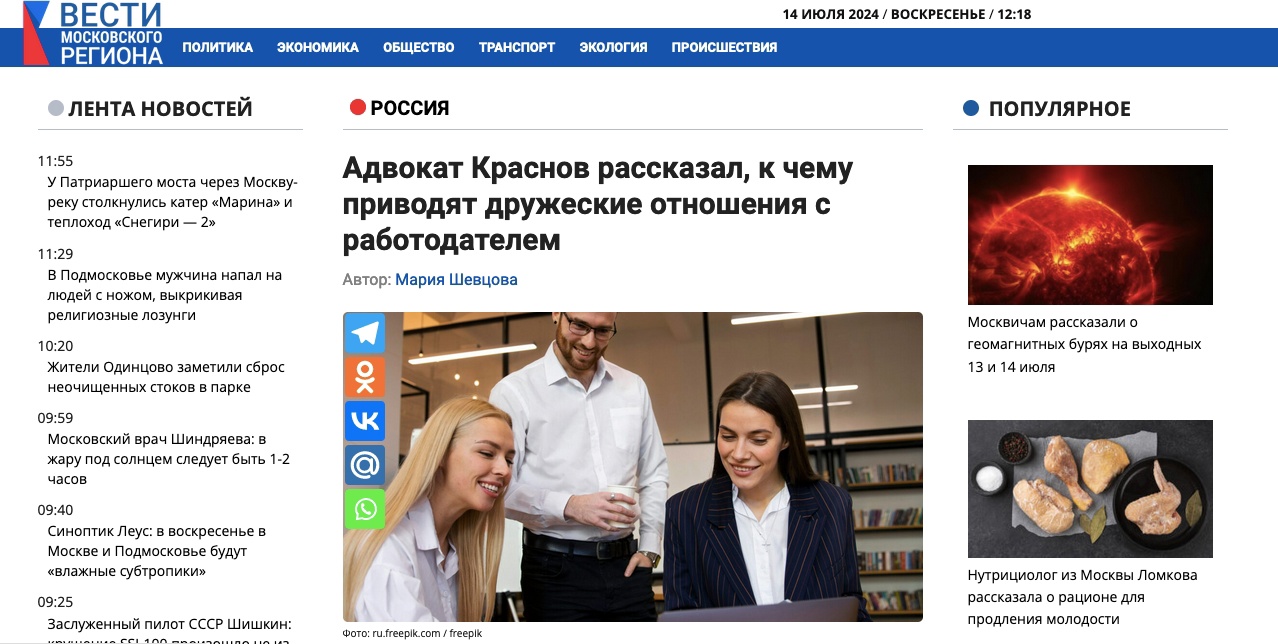Share the article on Odnoklassniki
The width and height of the screenshot is (1278, 644).
tap(365, 377)
